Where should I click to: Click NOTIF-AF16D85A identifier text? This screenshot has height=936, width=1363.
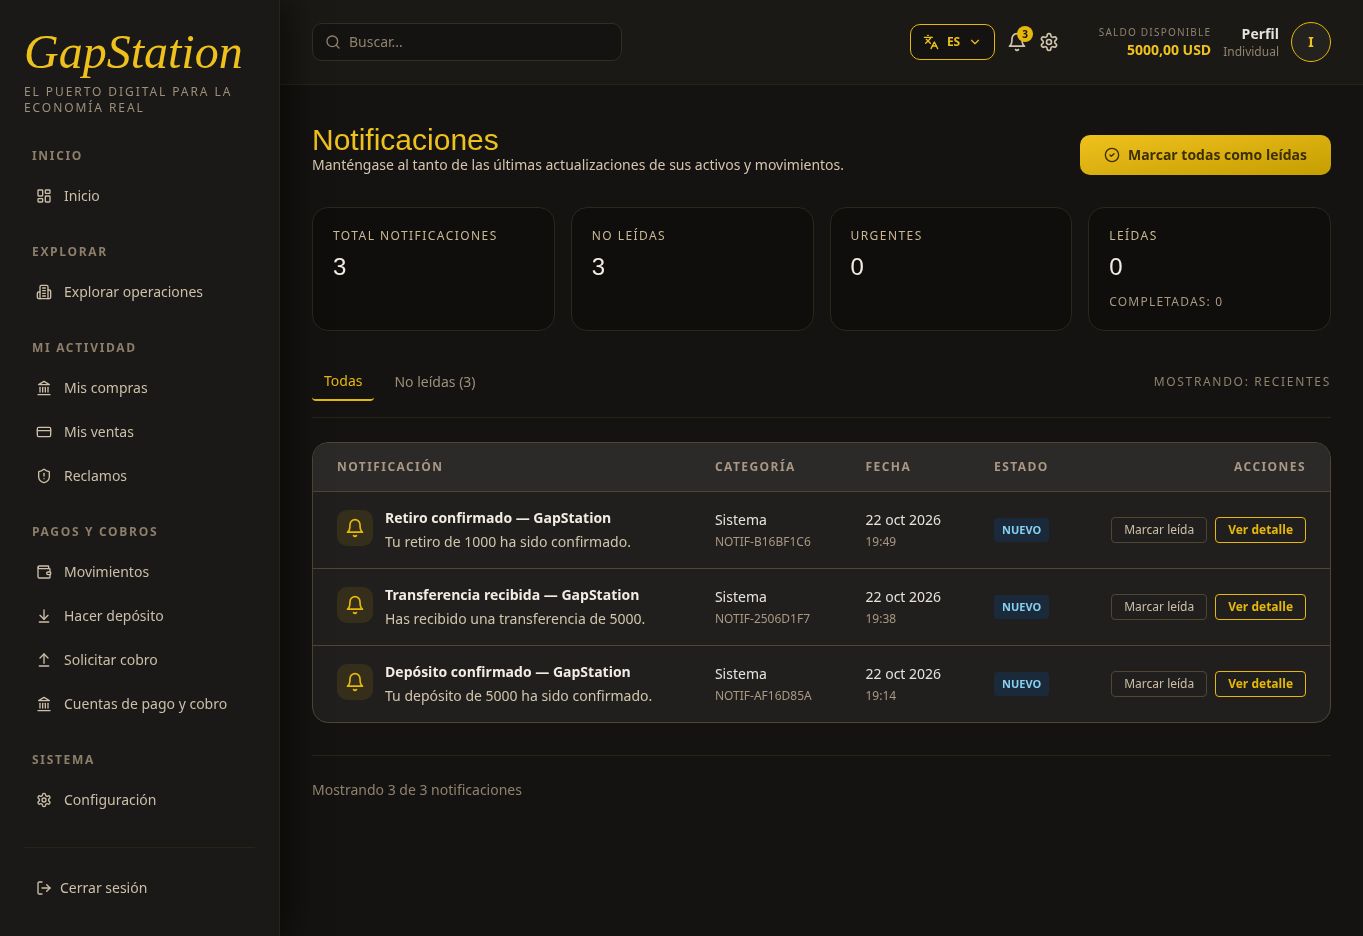[763, 696]
